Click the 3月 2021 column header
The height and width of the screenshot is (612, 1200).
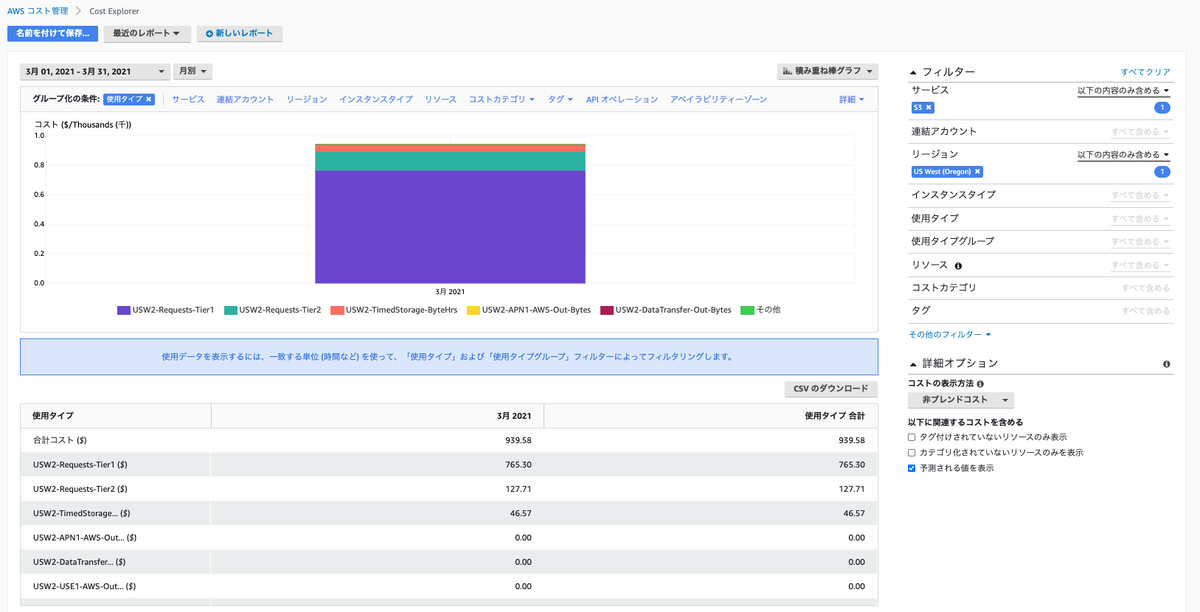tap(377, 415)
